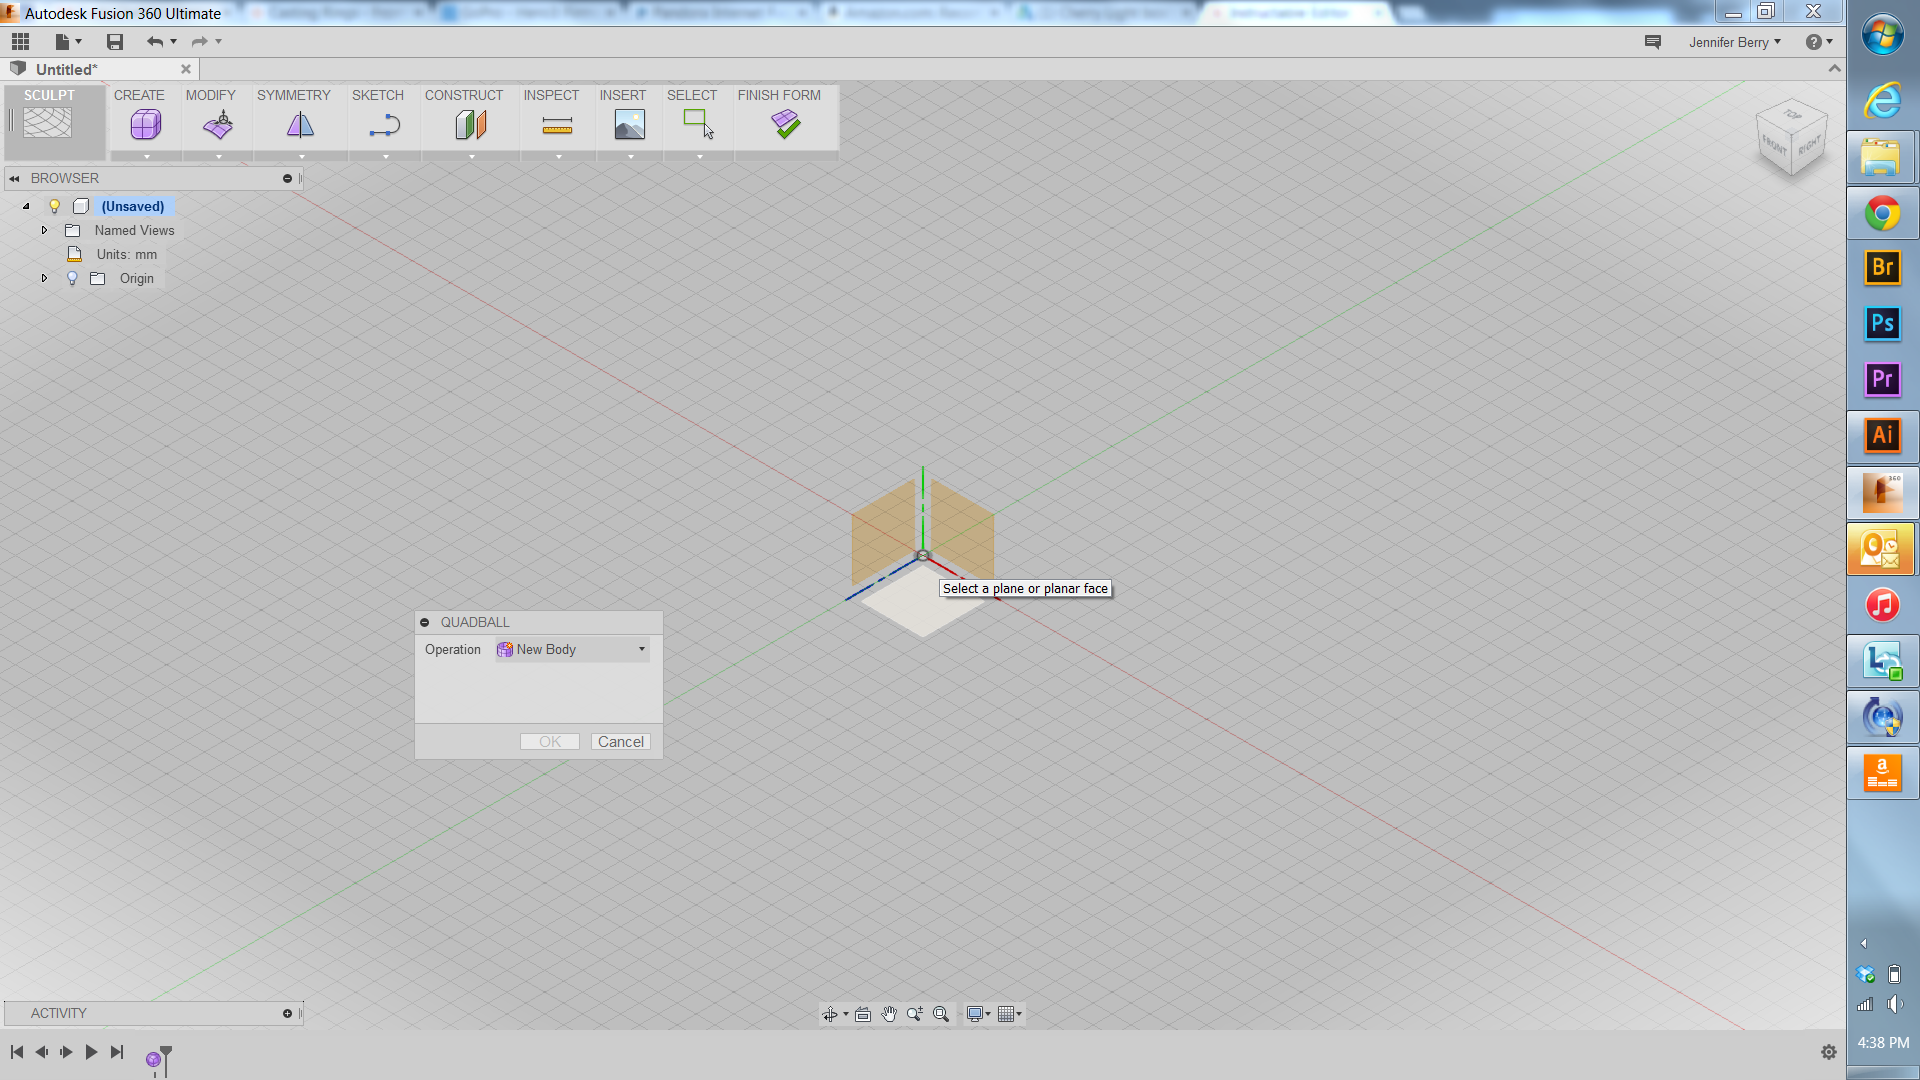Image resolution: width=1920 pixels, height=1080 pixels.
Task: Select the Create Form tool in the Create panel
Action: click(x=145, y=124)
